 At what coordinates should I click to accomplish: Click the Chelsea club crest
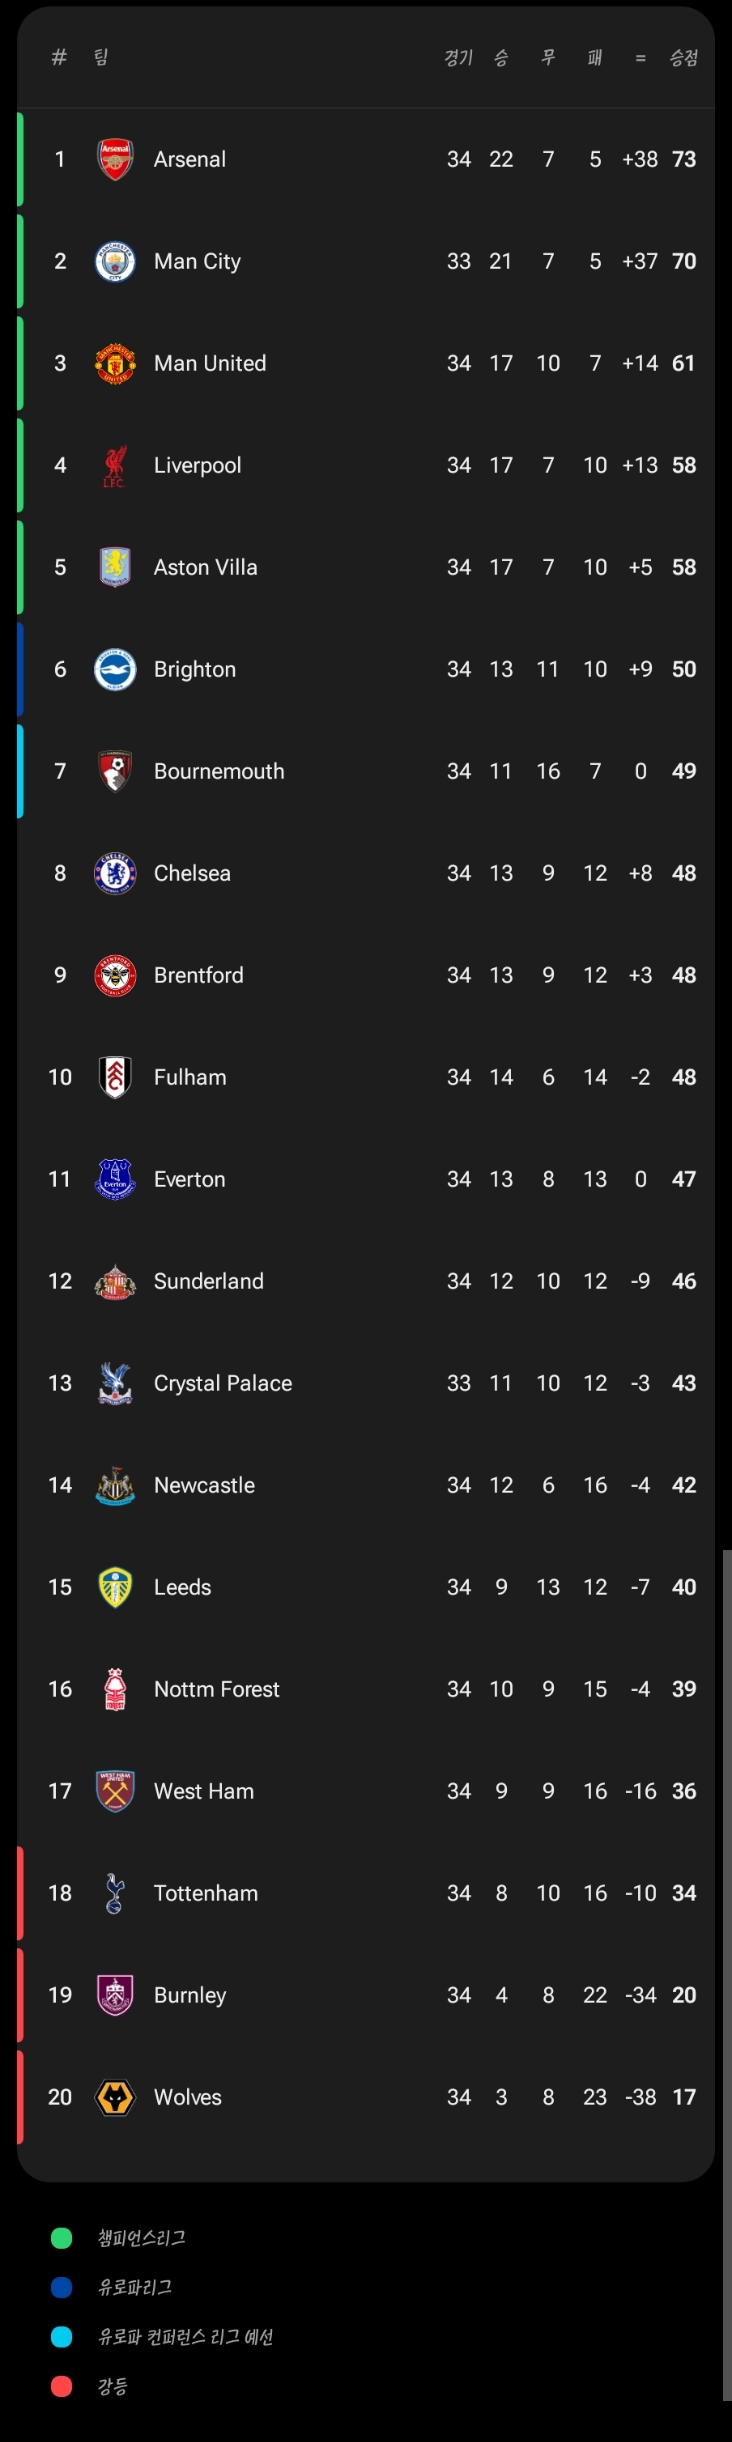tap(115, 873)
